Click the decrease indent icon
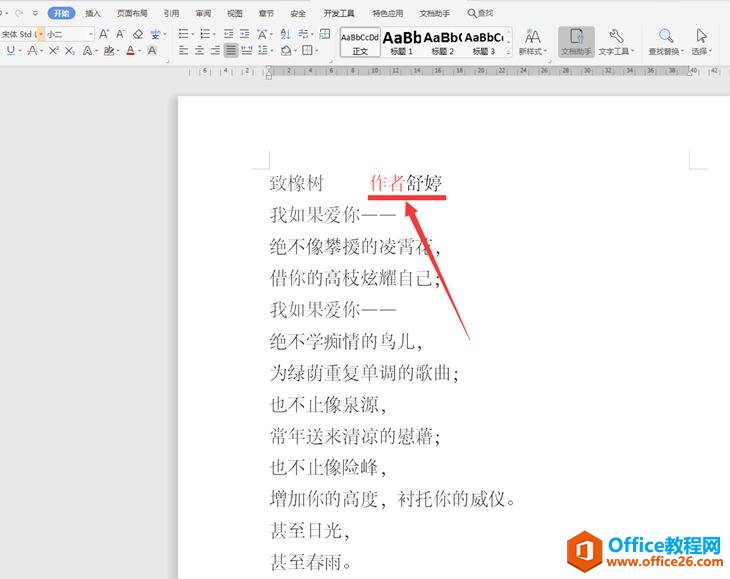The width and height of the screenshot is (730, 579). pyautogui.click(x=228, y=34)
